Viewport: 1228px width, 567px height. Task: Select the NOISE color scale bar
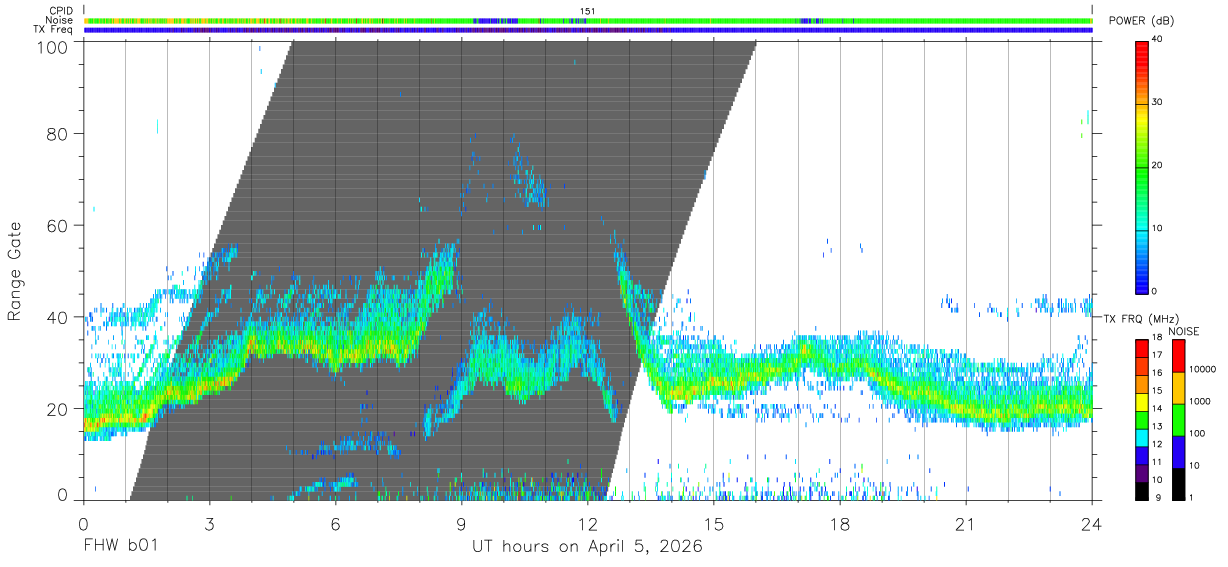click(1177, 419)
